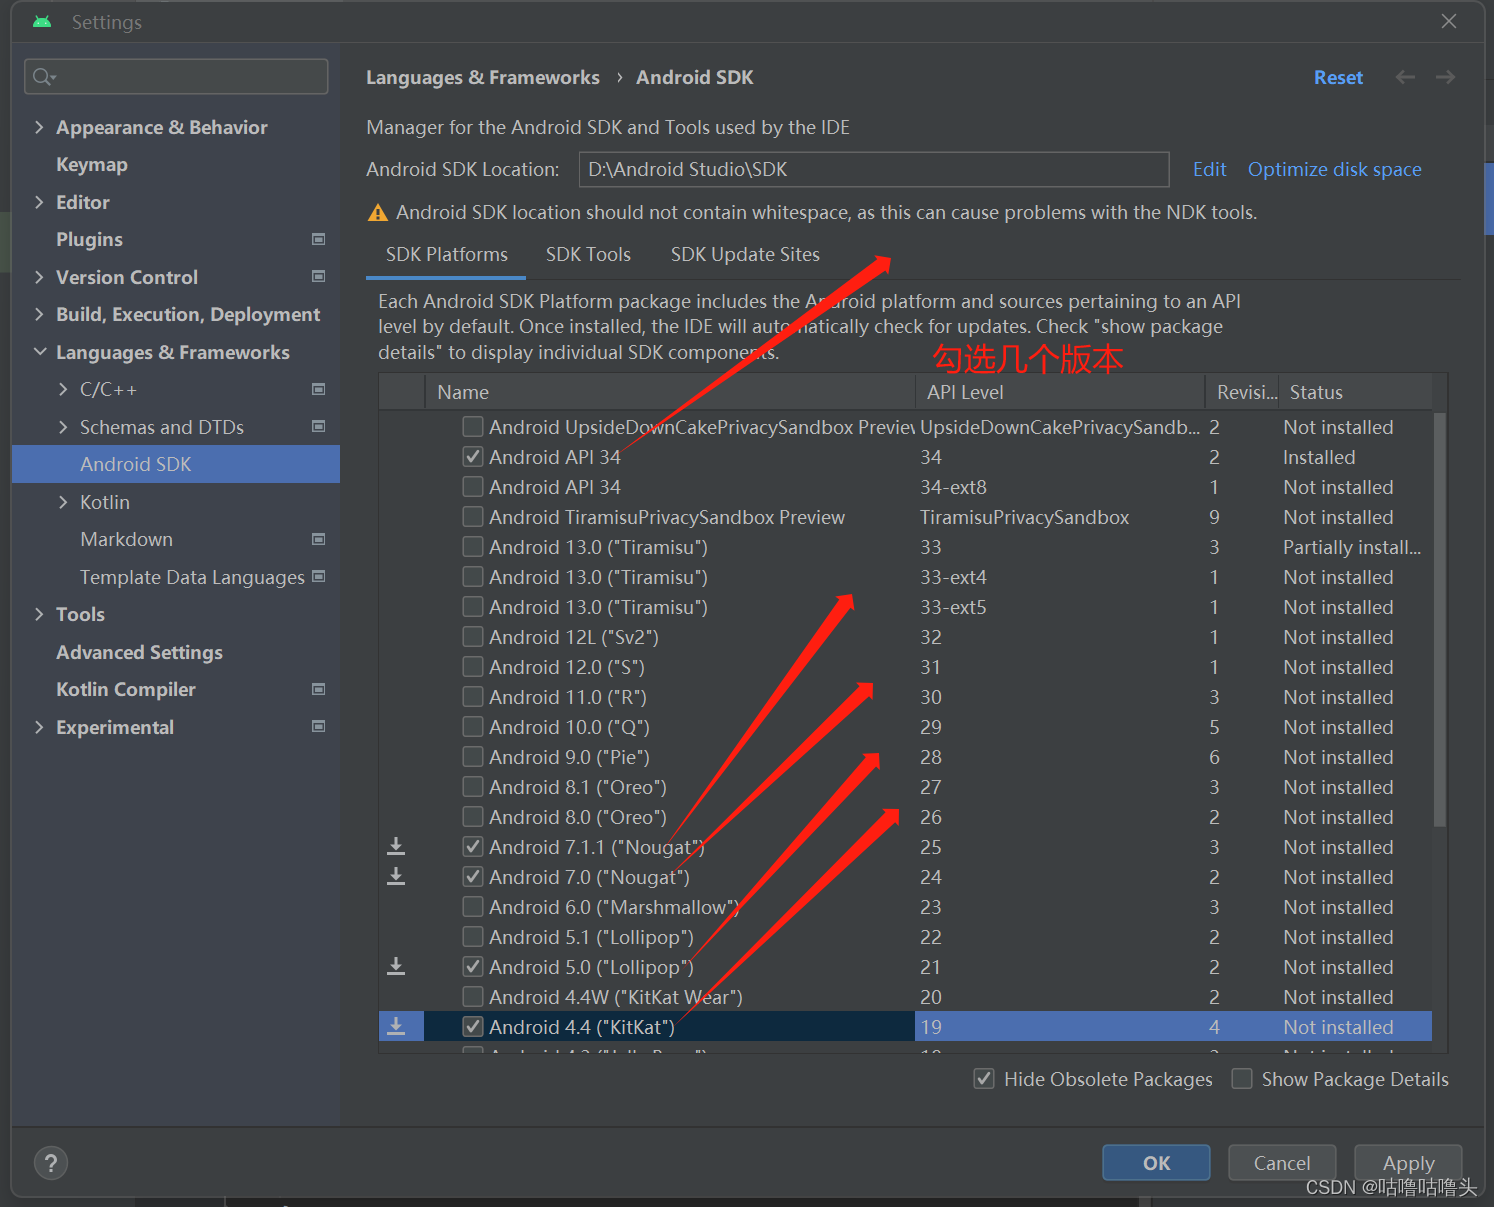Expand the C/C++ node
This screenshot has width=1494, height=1207.
(x=63, y=389)
